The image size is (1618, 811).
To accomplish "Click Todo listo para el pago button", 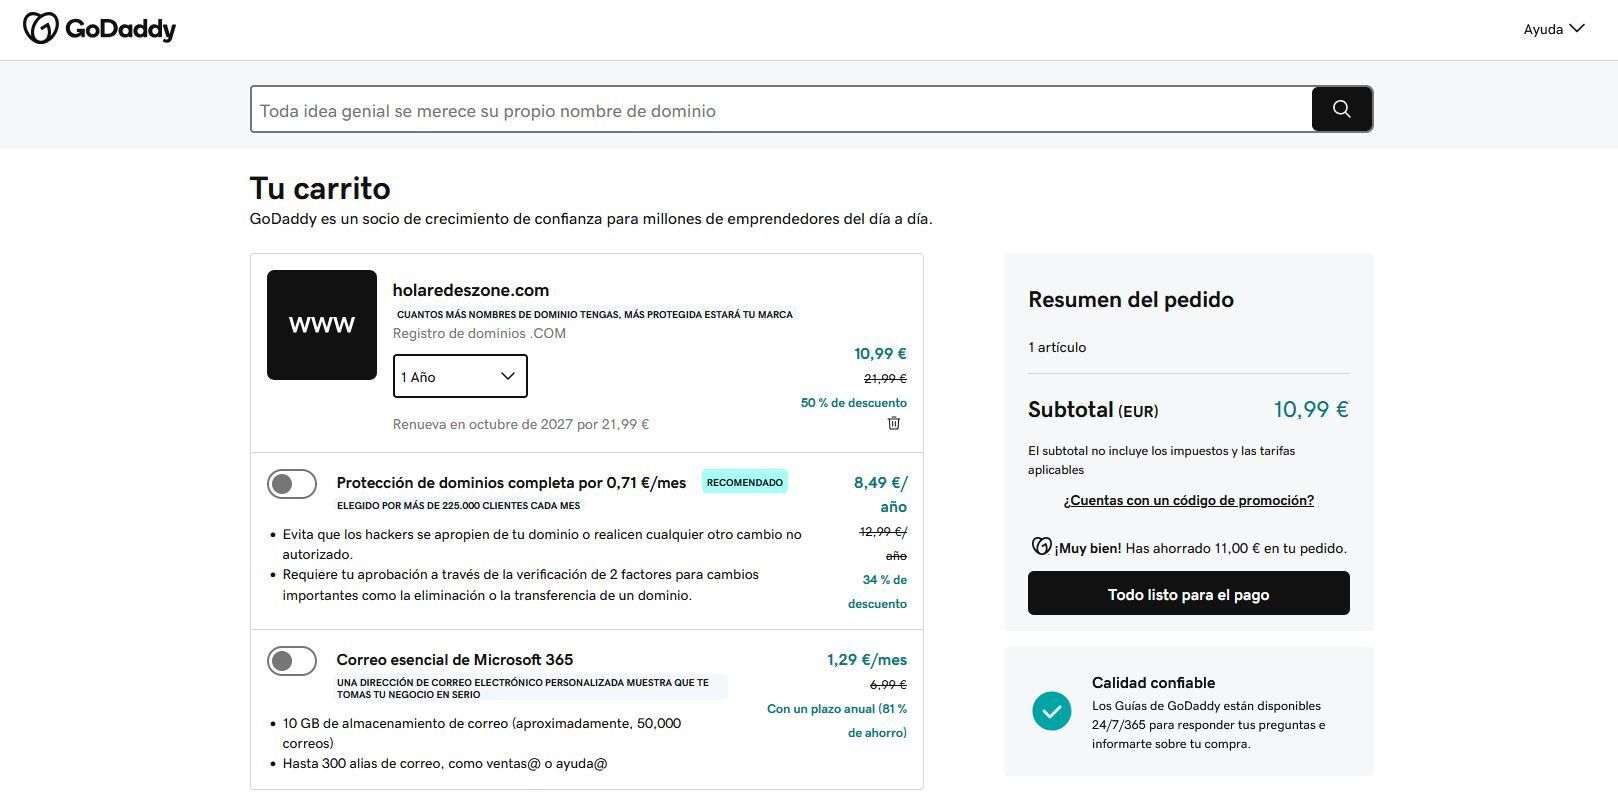I will point(1189,594).
